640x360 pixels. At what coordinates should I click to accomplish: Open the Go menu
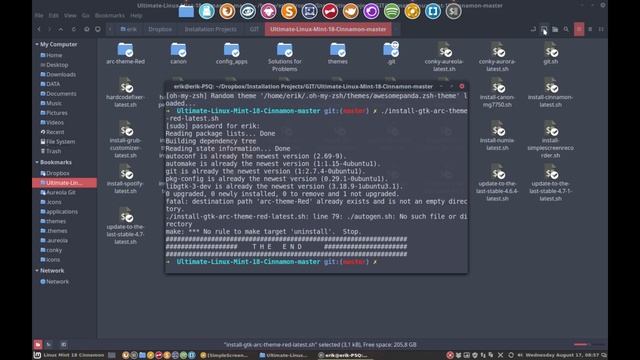[x=85, y=16]
